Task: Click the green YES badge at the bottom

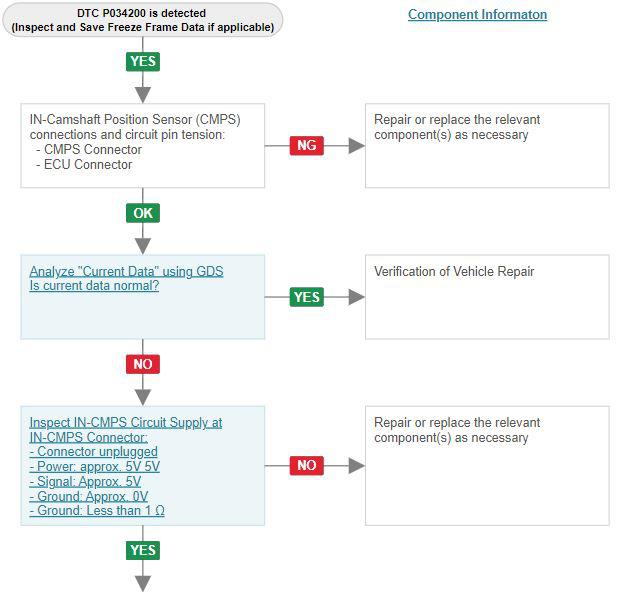Action: point(143,550)
